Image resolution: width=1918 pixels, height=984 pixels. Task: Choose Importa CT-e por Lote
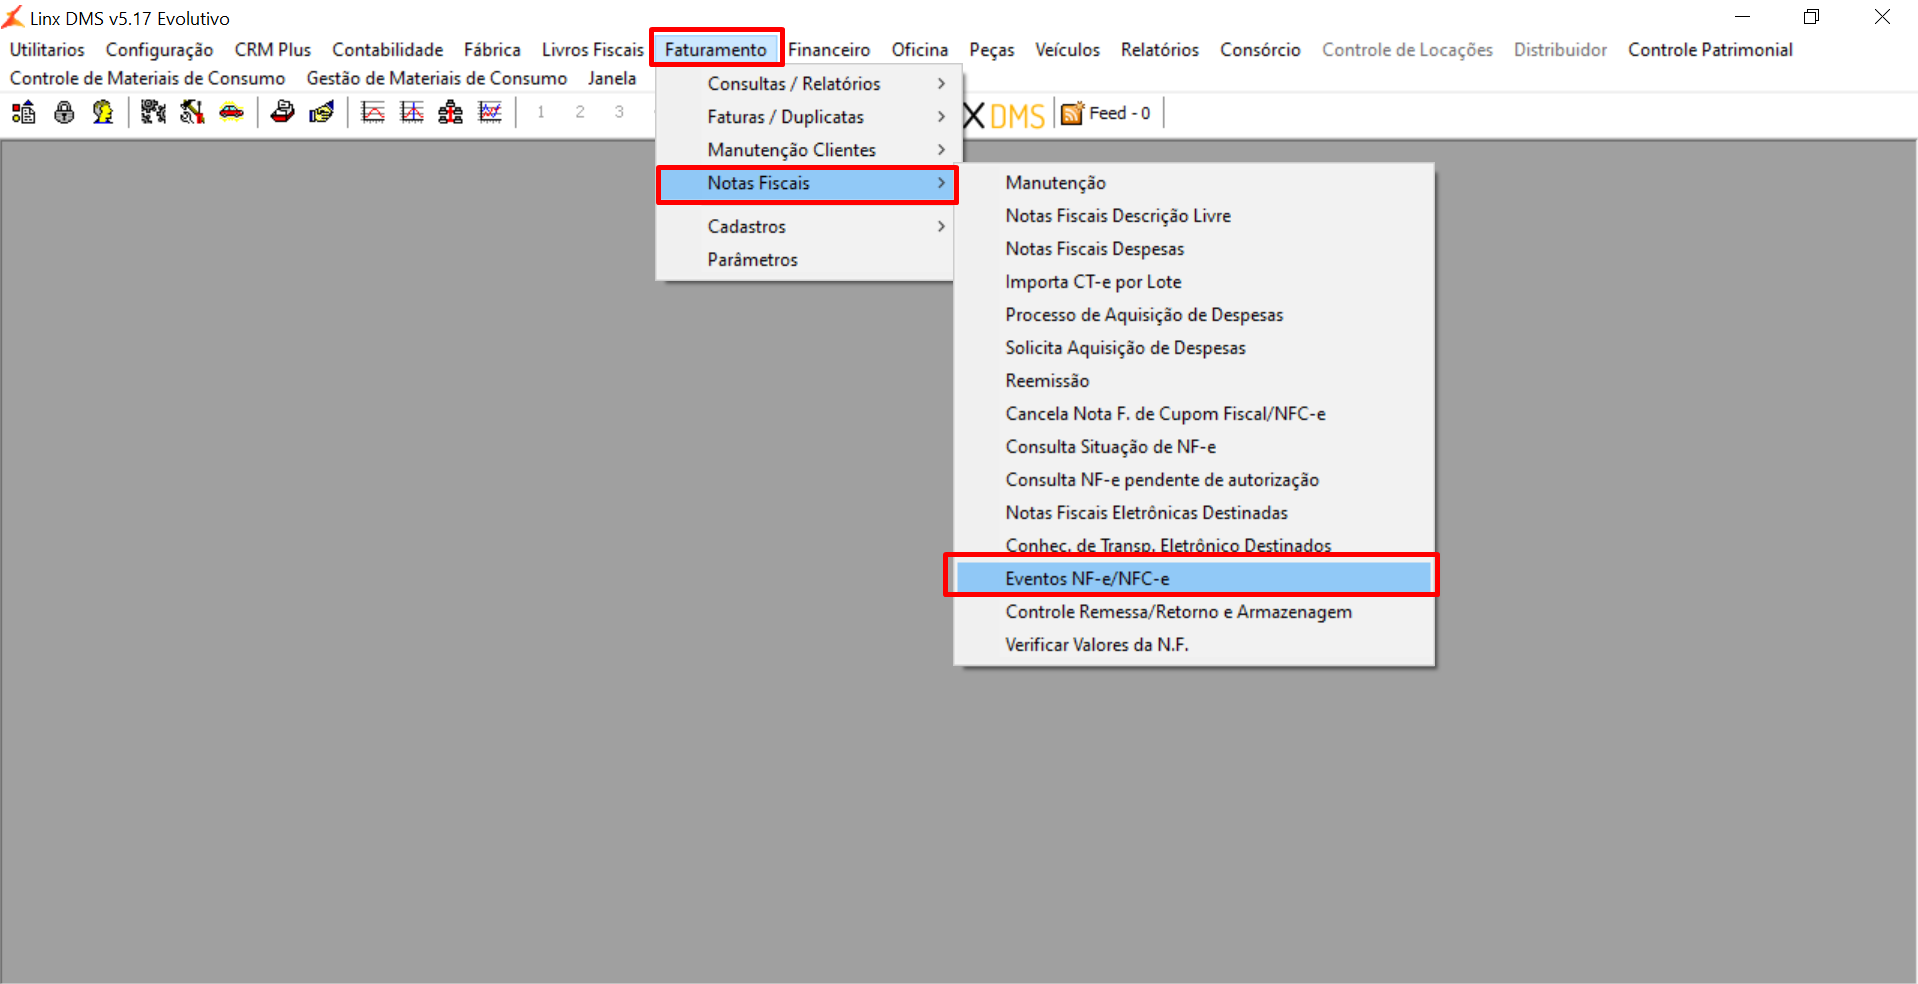tap(1194, 282)
